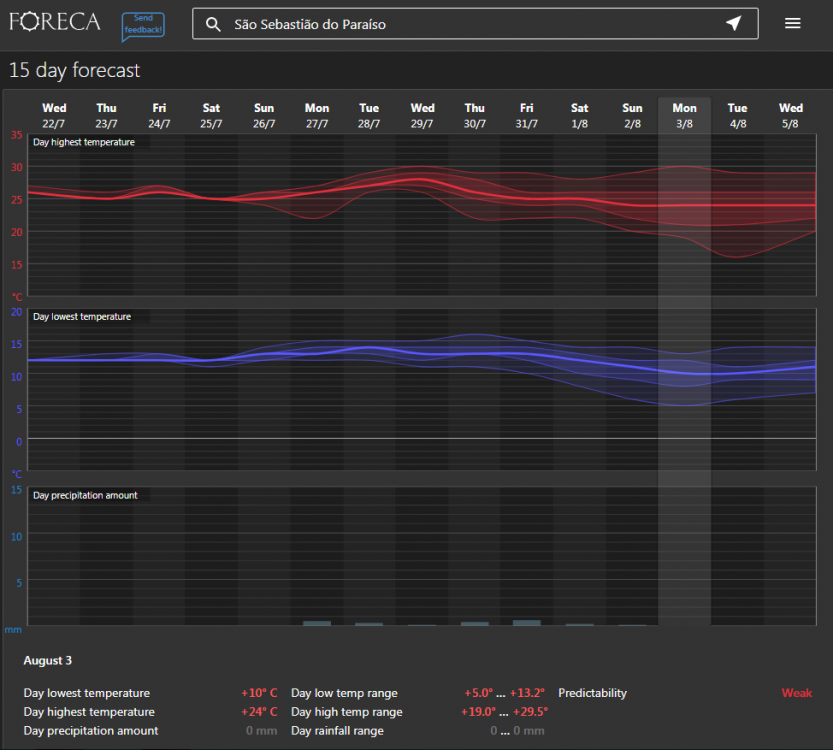The image size is (833, 750).
Task: Select Wed 22/7 day column
Action: tap(54, 115)
